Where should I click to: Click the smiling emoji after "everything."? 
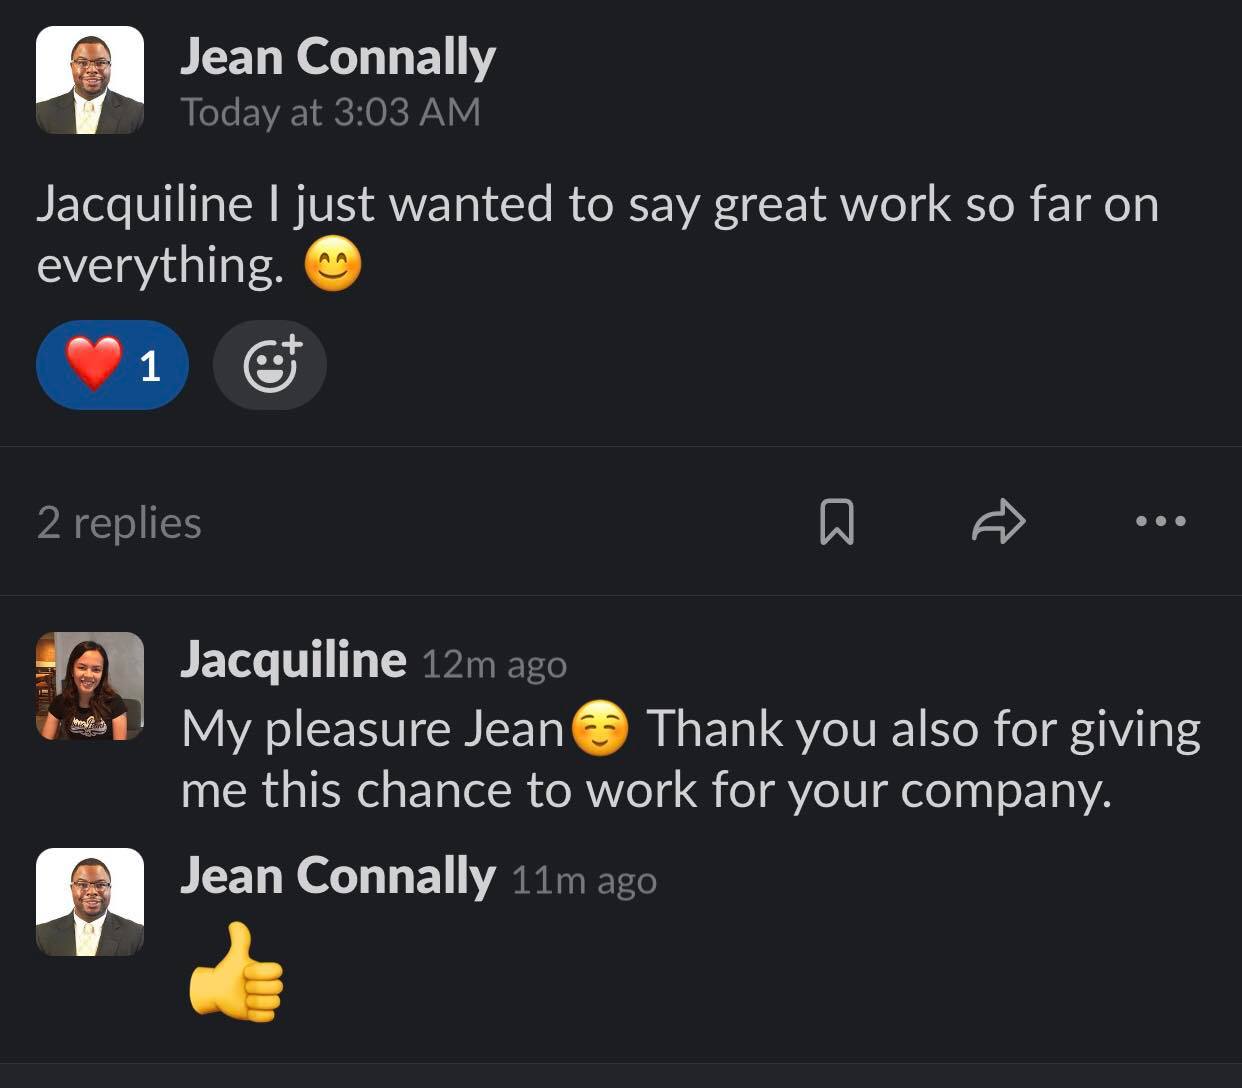click(x=333, y=266)
